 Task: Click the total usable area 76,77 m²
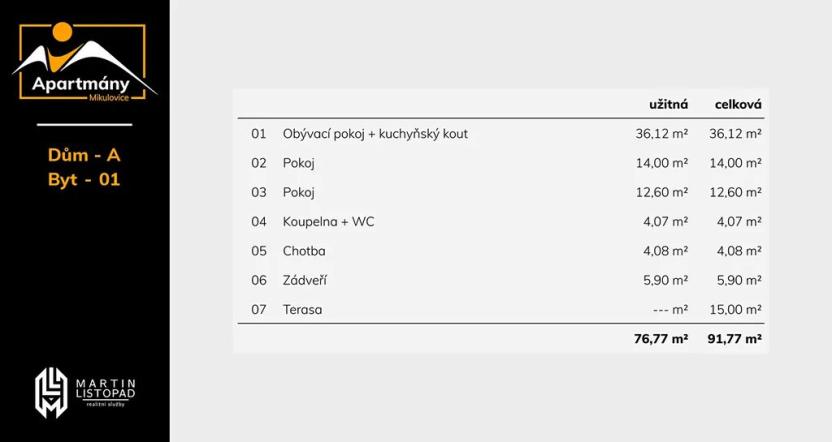pyautogui.click(x=660, y=339)
